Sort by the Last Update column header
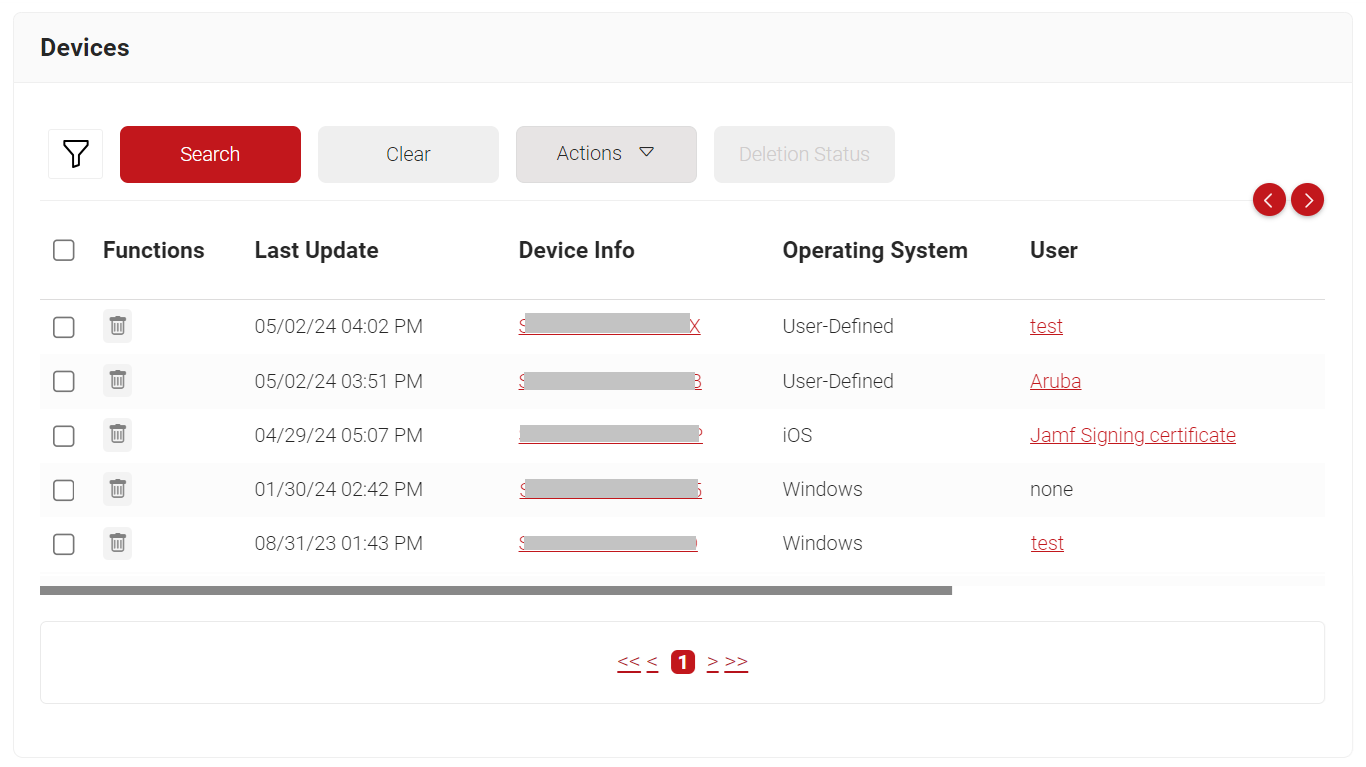 316,250
